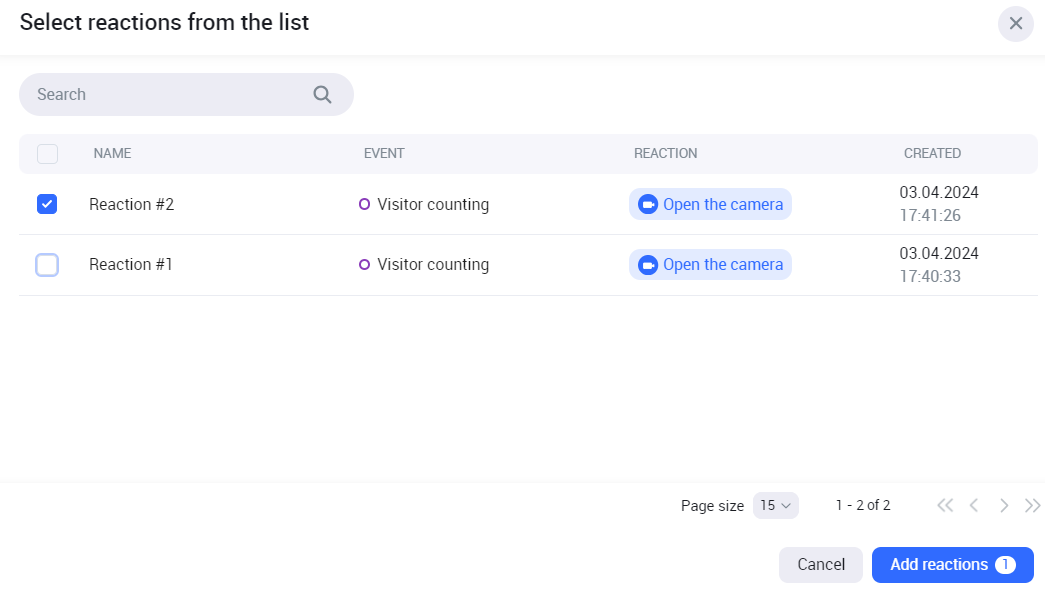Screen dimensions: 1045x589
Task: Click camera icon in Reaction #1 row
Action: 648,265
